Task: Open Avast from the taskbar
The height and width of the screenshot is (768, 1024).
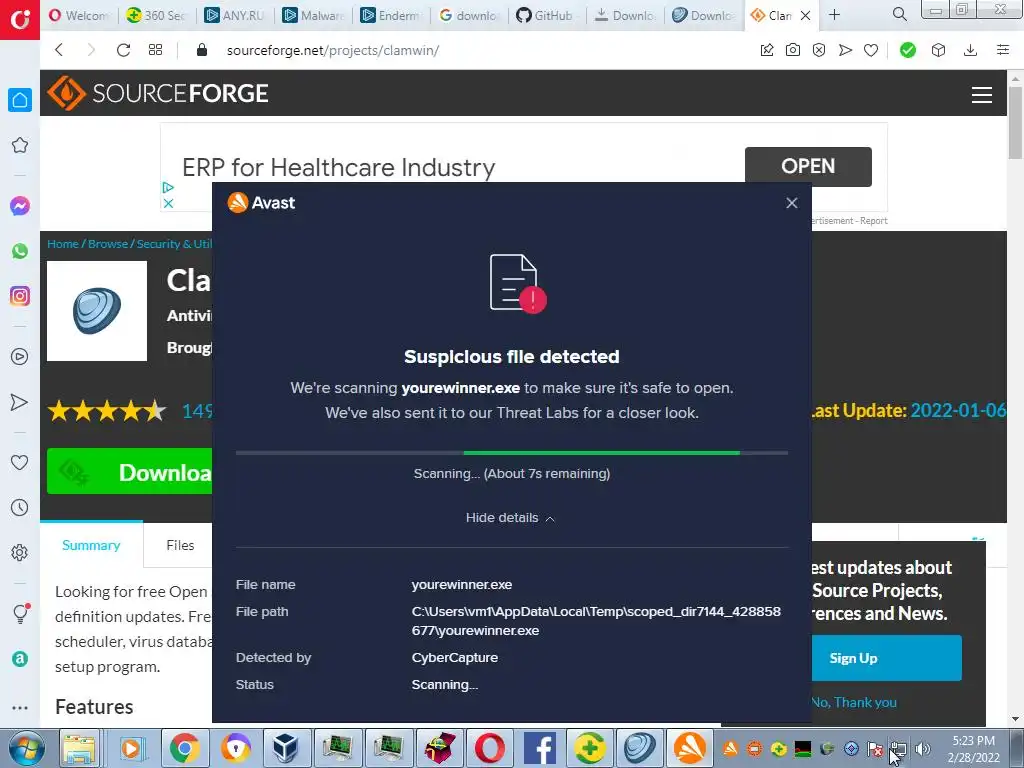Action: click(690, 748)
